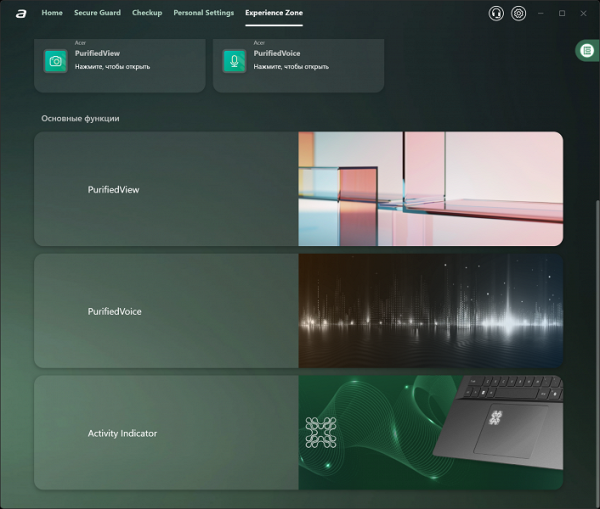
Task: Click the PurifiedView glass panels thumbnail
Action: click(430, 189)
